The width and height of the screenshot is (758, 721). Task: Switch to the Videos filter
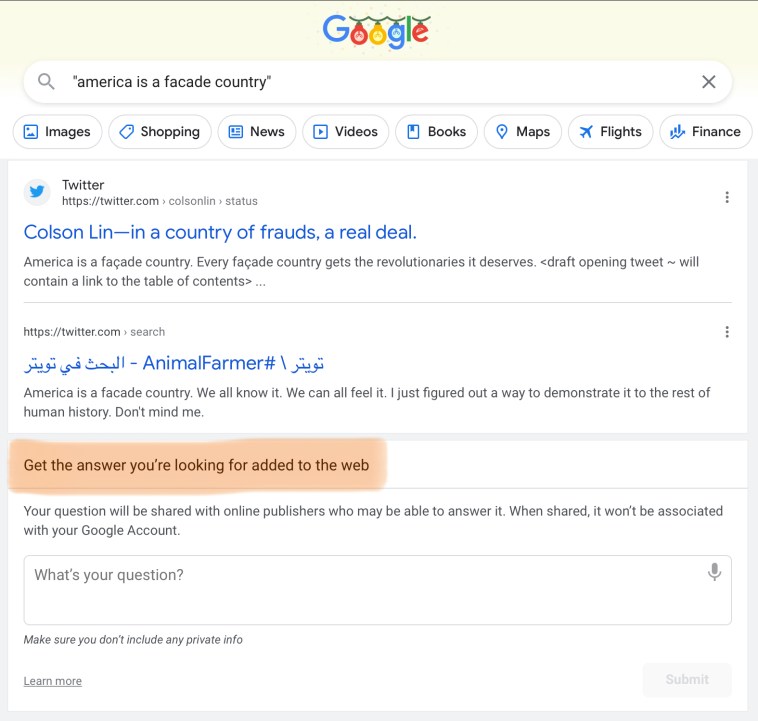pyautogui.click(x=345, y=132)
